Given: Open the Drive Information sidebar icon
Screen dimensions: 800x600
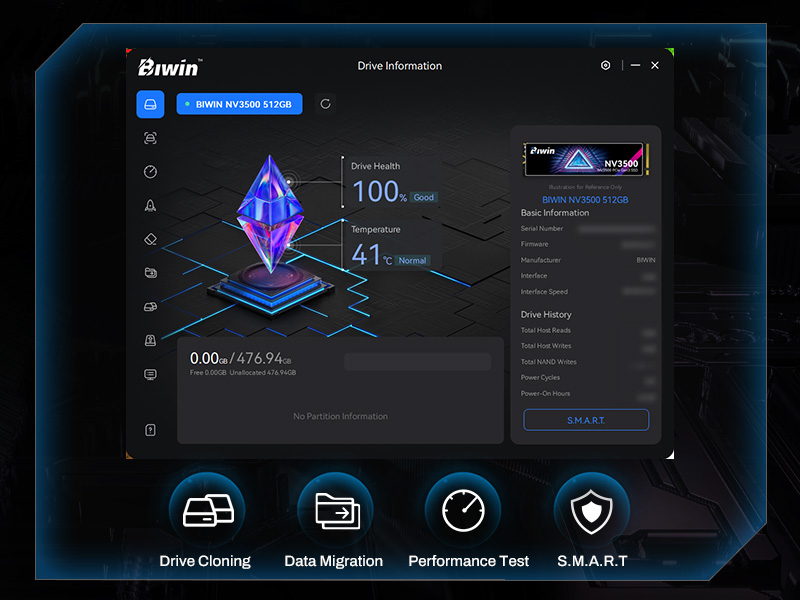Looking at the screenshot, I should pyautogui.click(x=150, y=104).
